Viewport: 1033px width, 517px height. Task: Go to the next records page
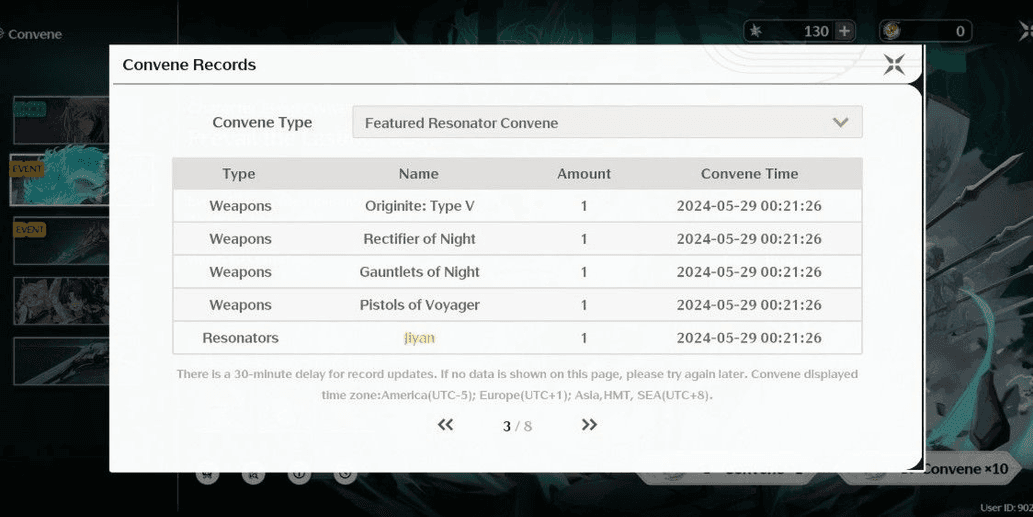[x=589, y=425]
